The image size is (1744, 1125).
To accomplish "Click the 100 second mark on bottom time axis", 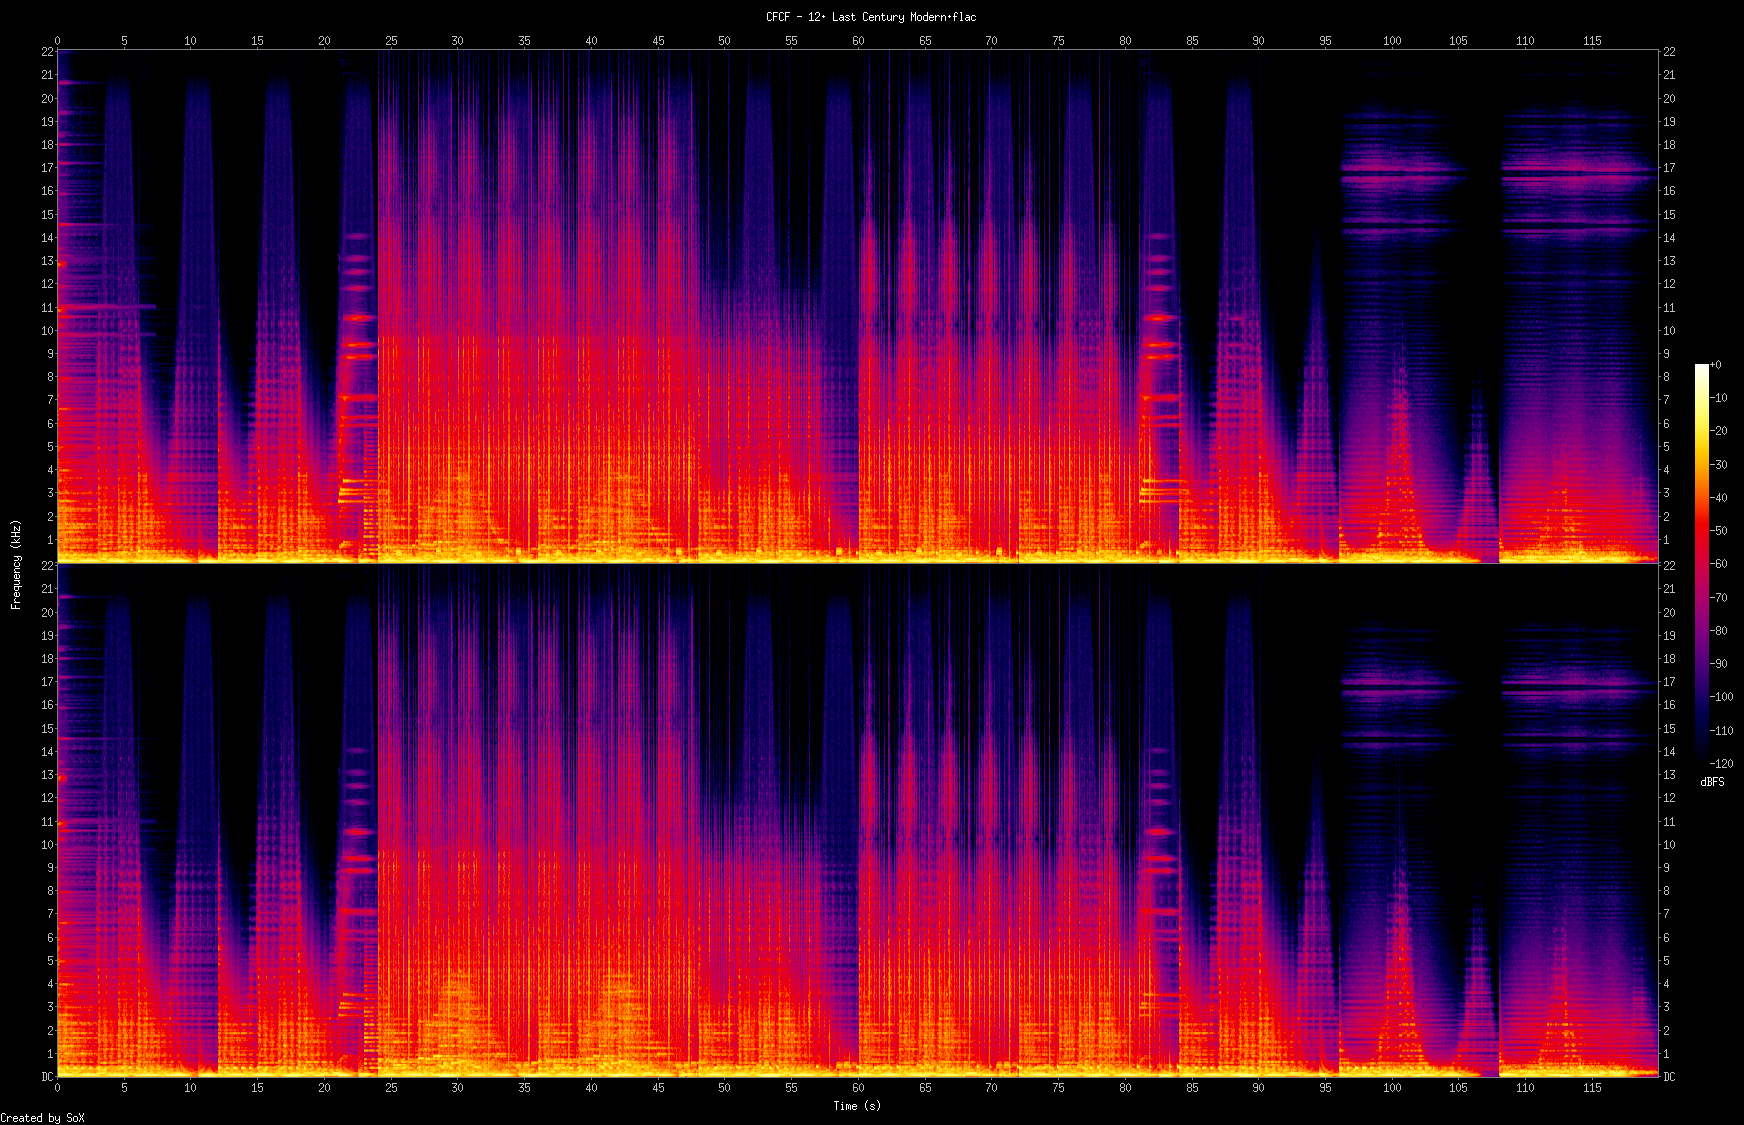I will (x=1392, y=1088).
